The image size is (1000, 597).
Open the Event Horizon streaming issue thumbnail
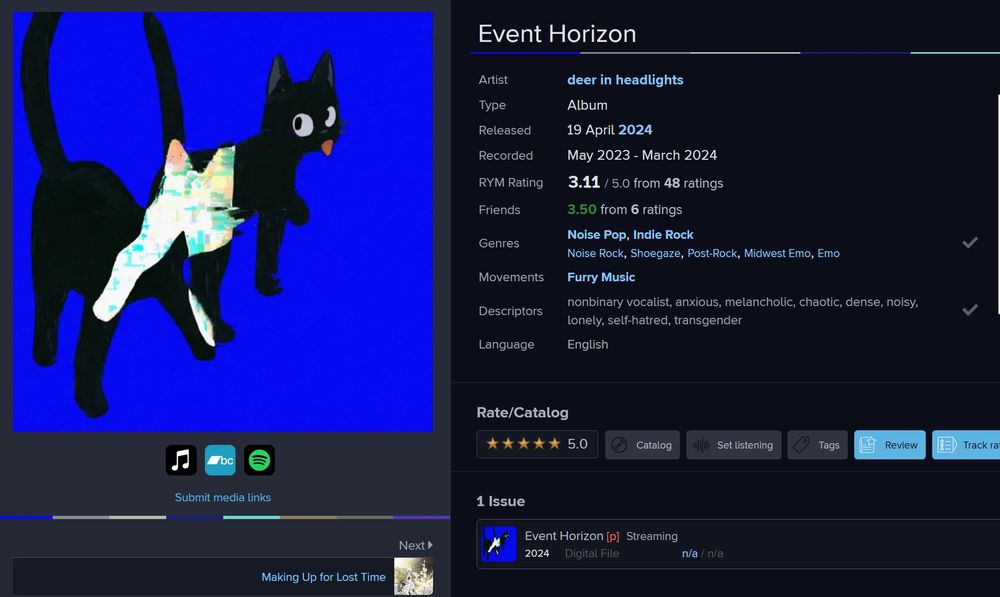499,544
